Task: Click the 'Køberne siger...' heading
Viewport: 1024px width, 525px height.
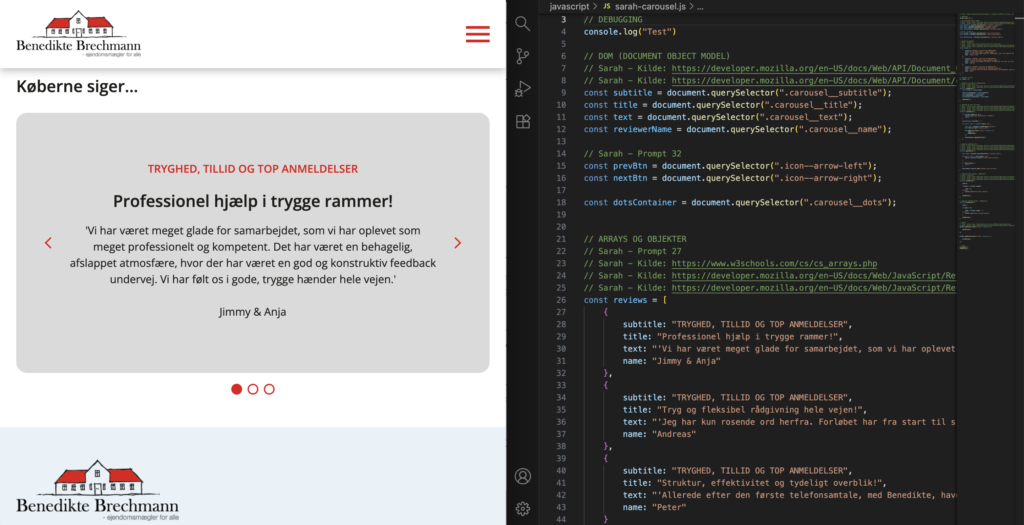Action: [77, 86]
